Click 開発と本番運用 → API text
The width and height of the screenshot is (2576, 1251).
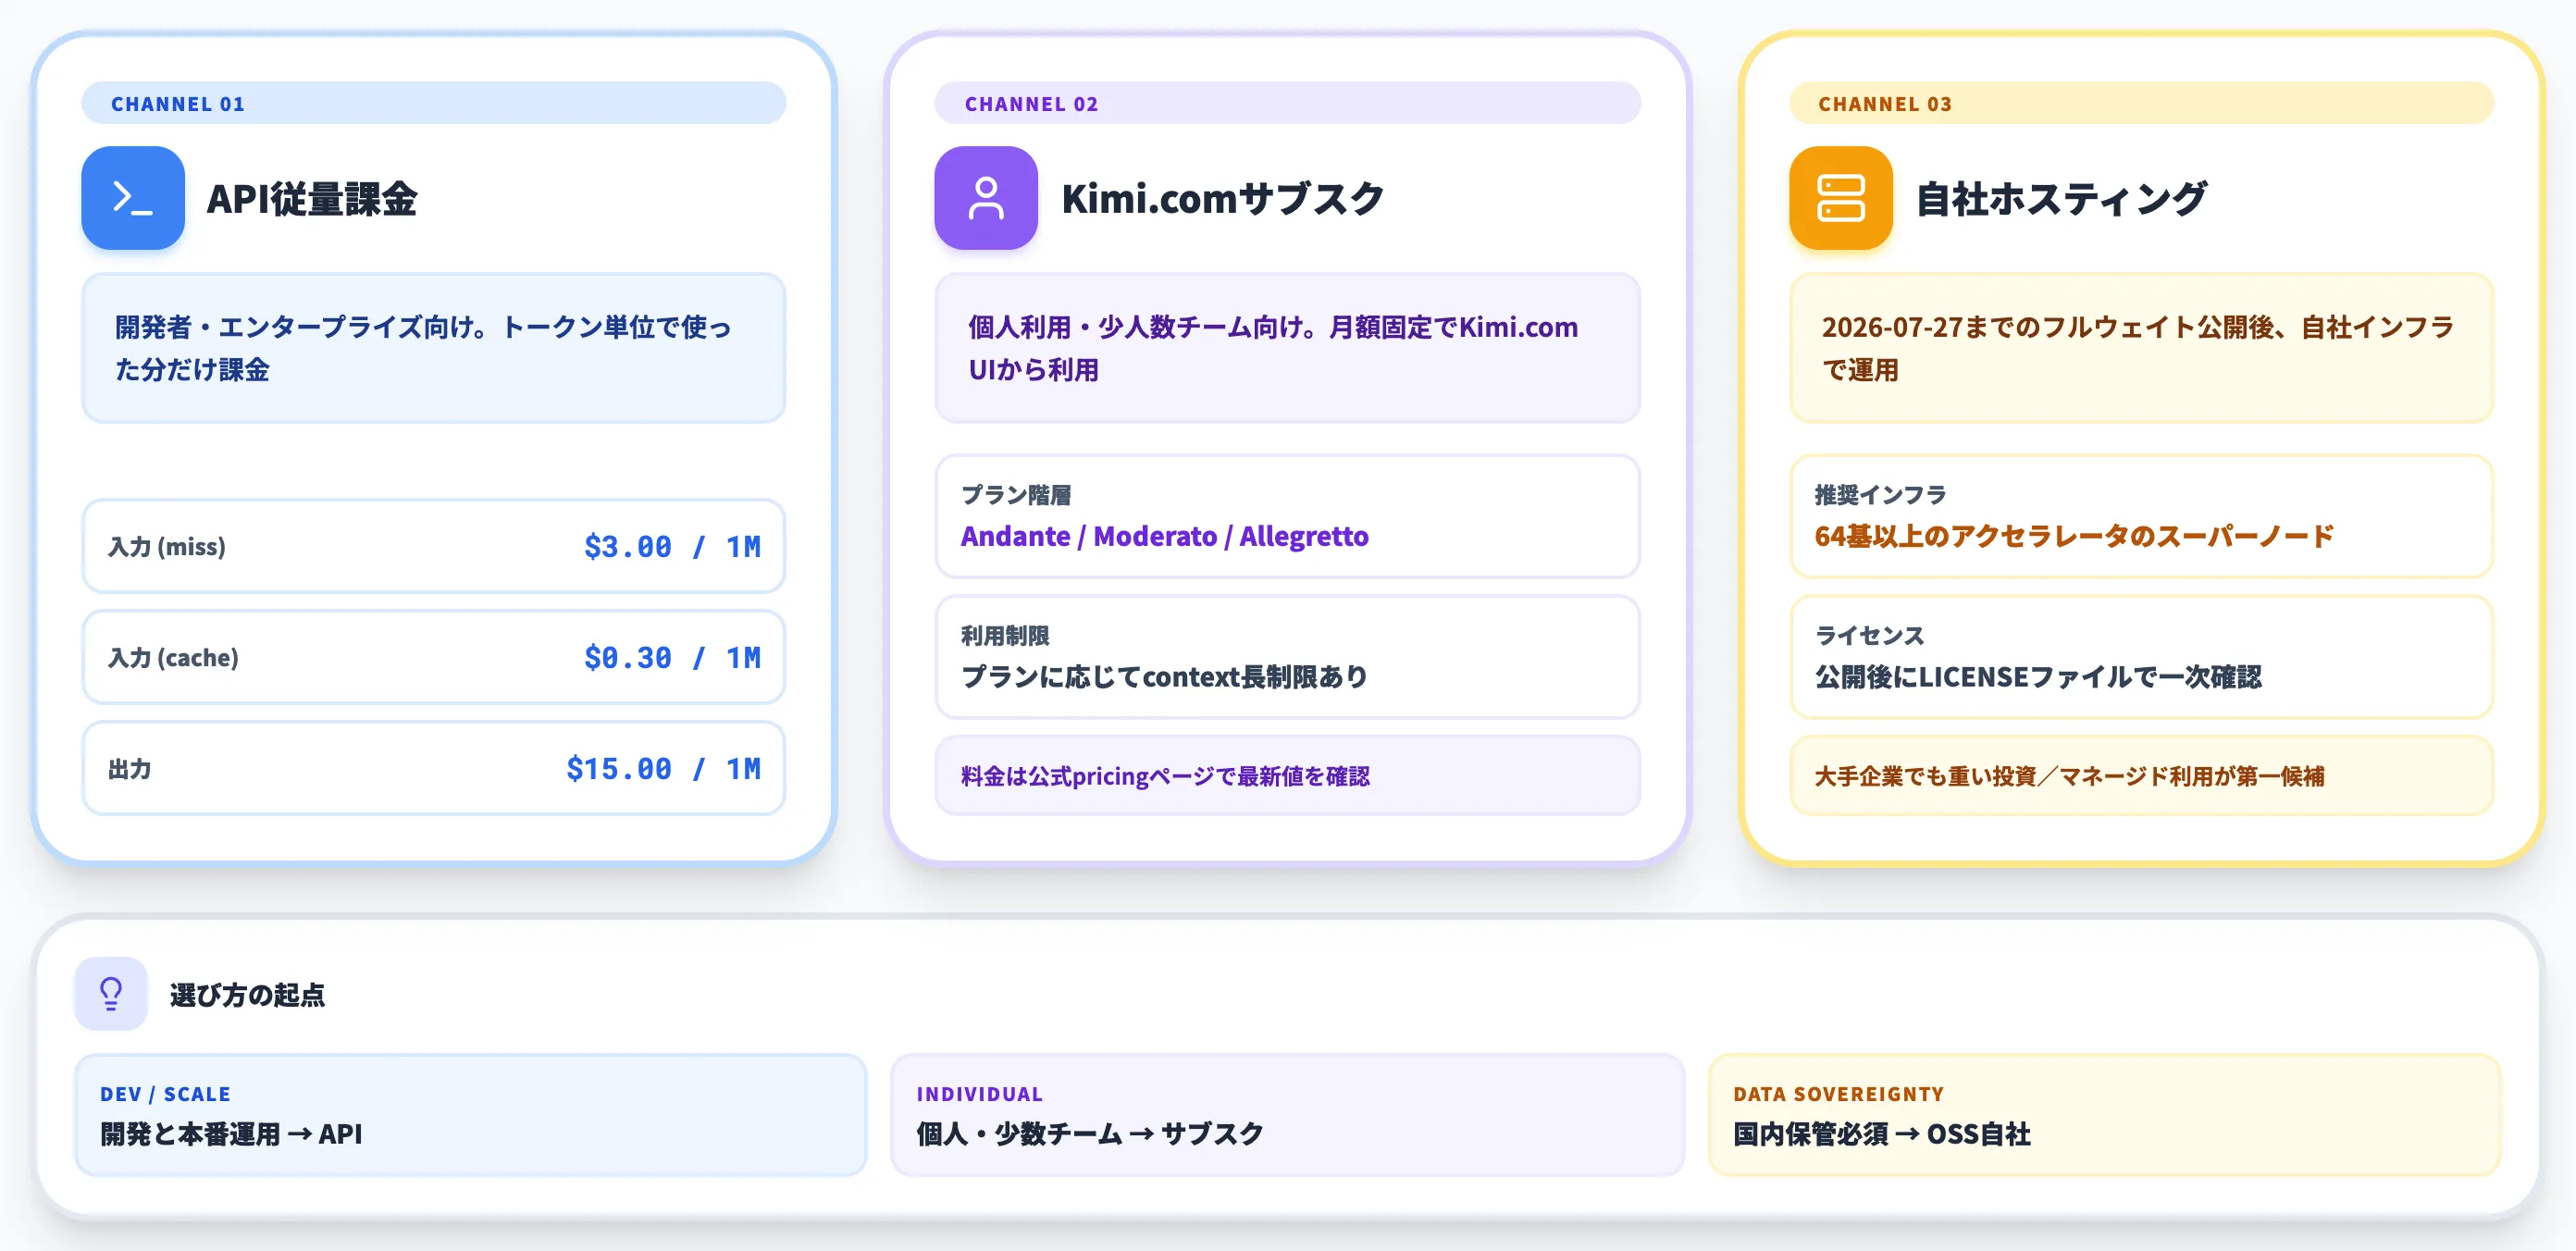pos(231,1134)
